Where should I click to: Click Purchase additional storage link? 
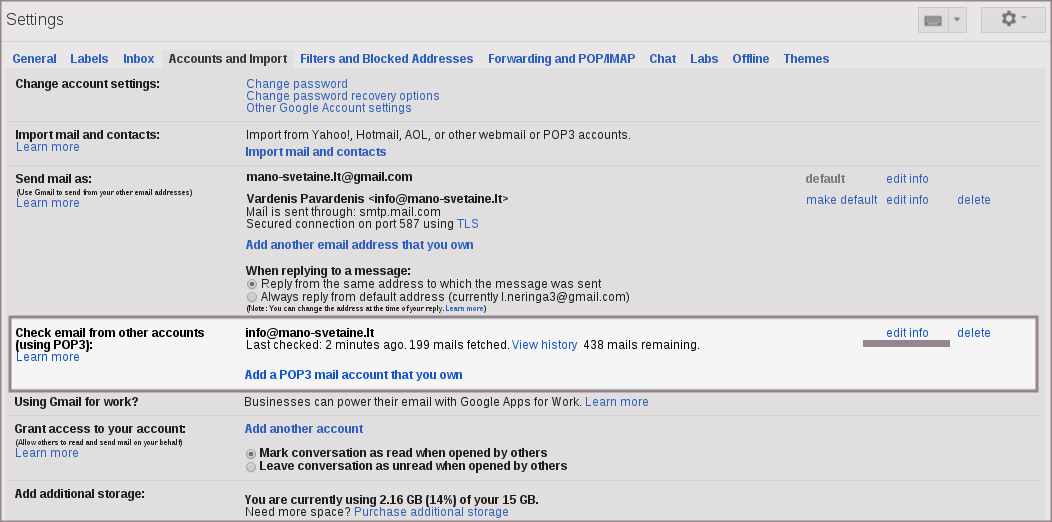(x=431, y=512)
